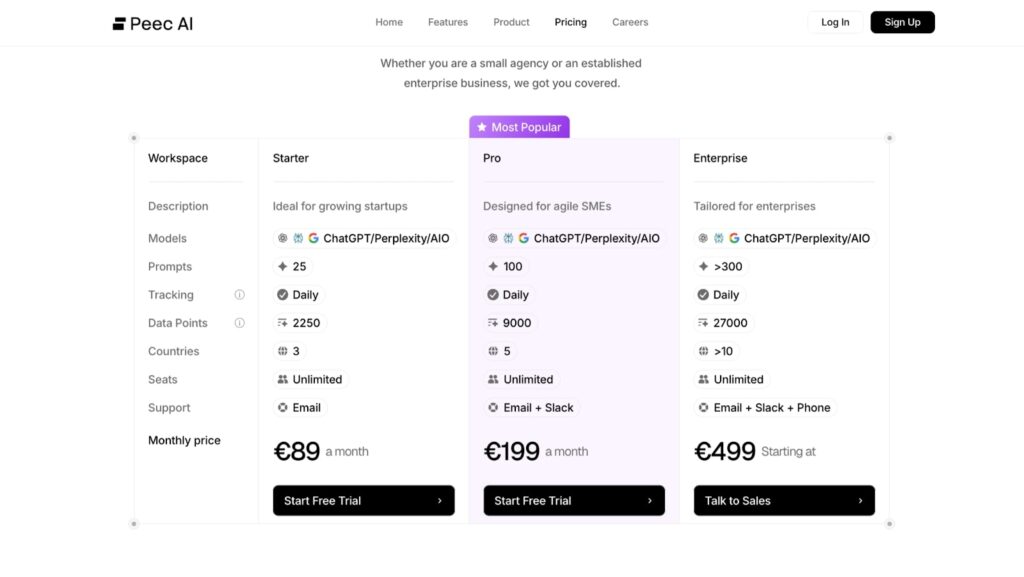Click the chevron on Pro's Start Free Trial button
1024x577 pixels.
(x=648, y=500)
